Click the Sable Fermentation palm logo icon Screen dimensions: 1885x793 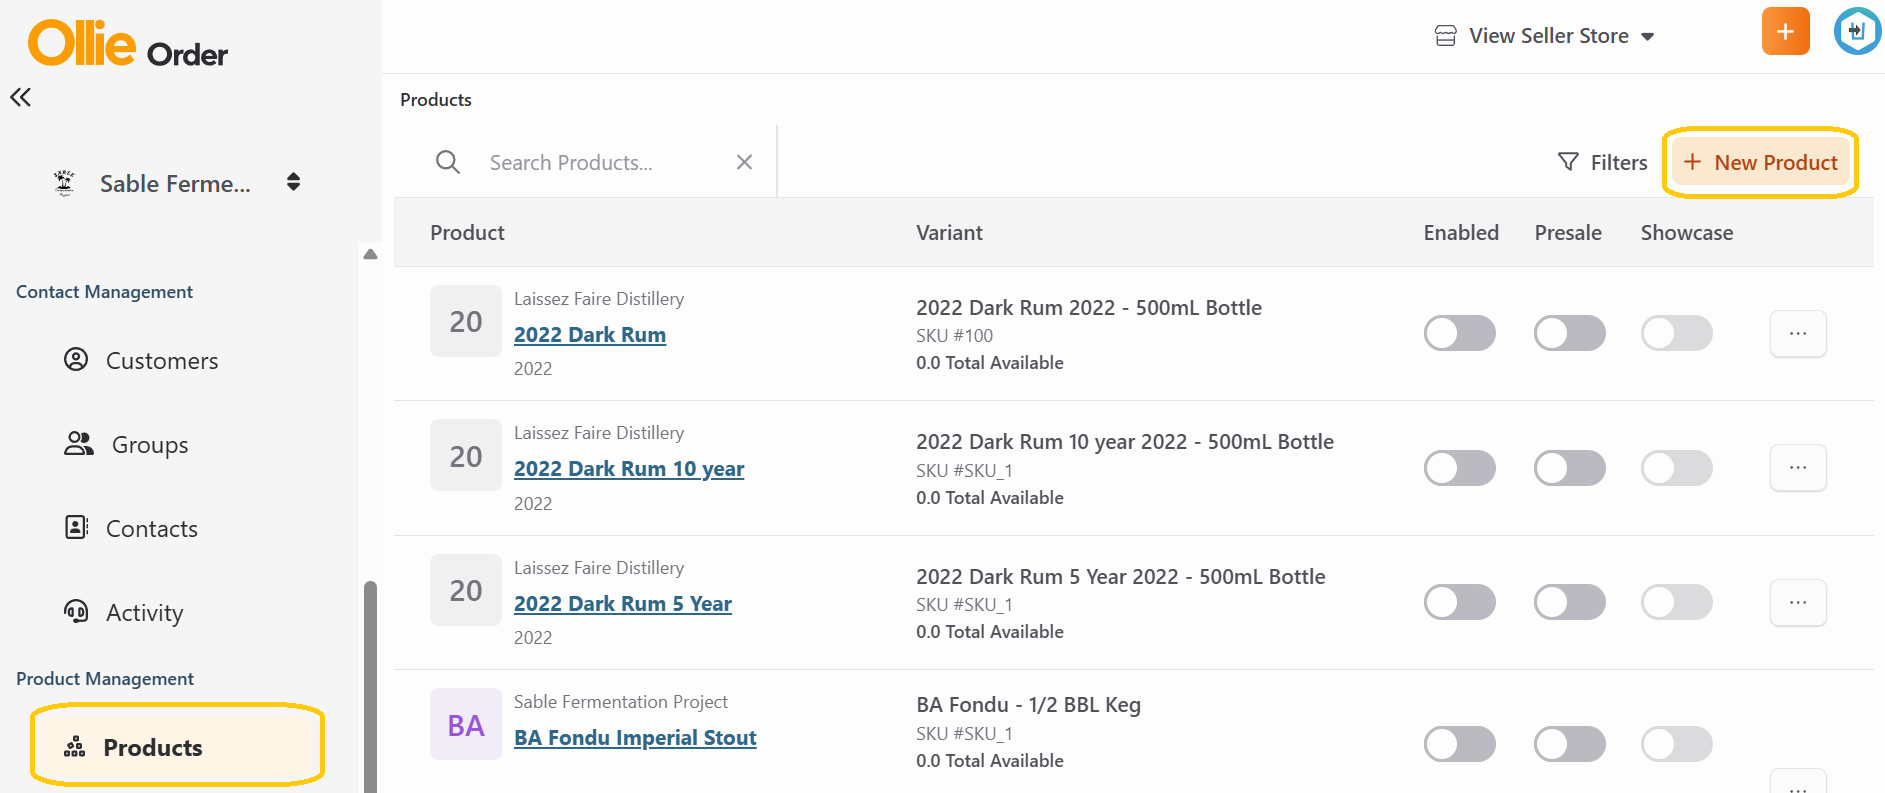point(65,183)
